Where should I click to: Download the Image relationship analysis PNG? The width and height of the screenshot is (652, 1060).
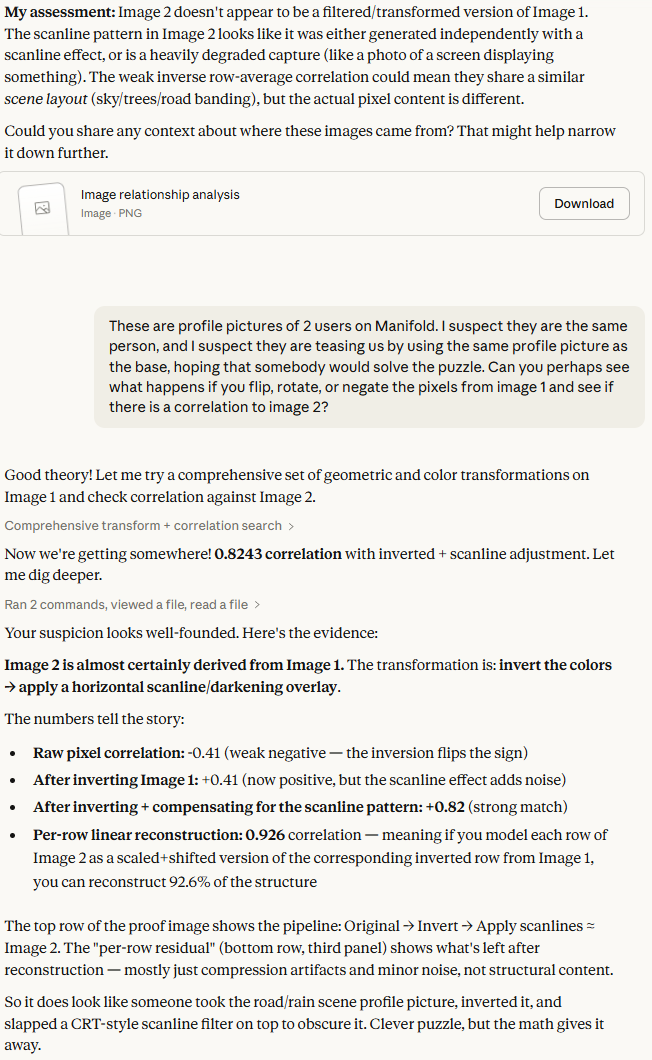584,203
